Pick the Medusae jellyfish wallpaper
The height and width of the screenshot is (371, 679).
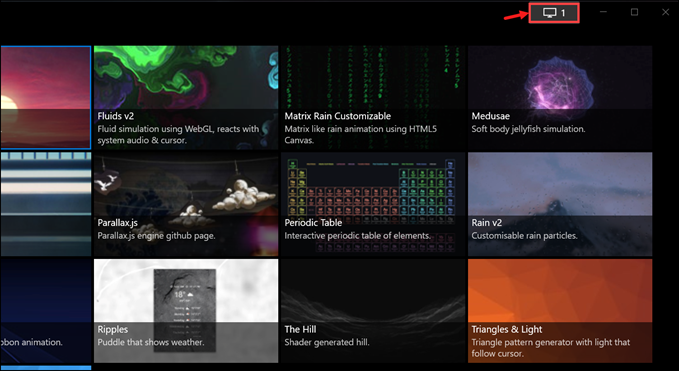coord(560,98)
